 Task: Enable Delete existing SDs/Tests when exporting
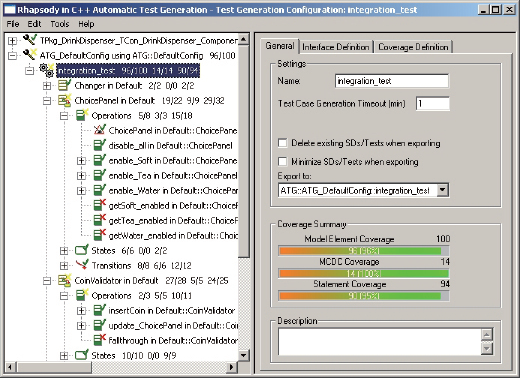282,143
